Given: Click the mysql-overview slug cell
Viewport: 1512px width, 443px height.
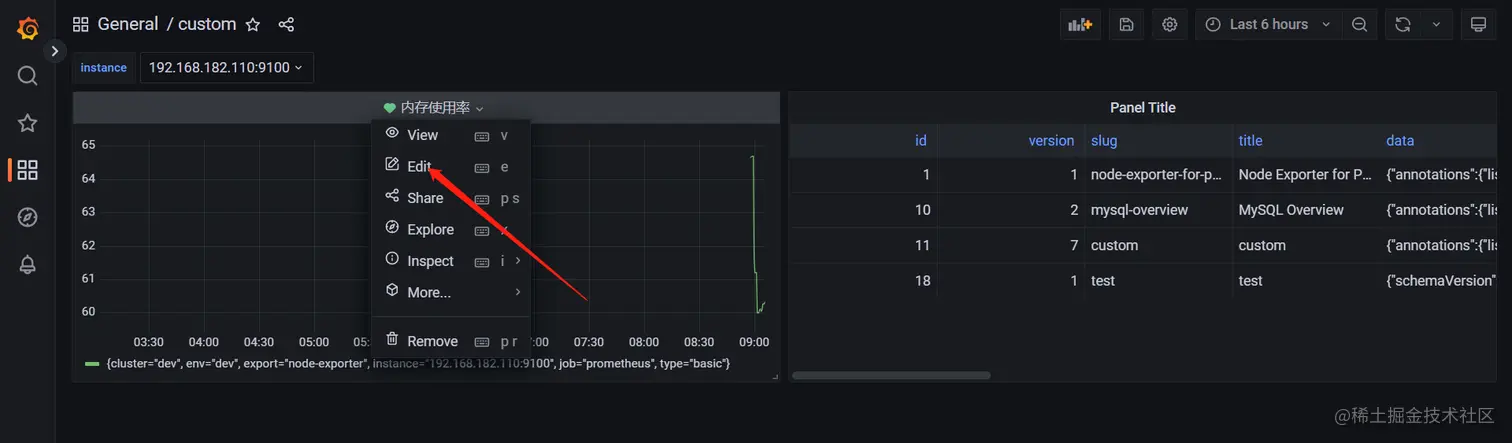Looking at the screenshot, I should pyautogui.click(x=1158, y=210).
